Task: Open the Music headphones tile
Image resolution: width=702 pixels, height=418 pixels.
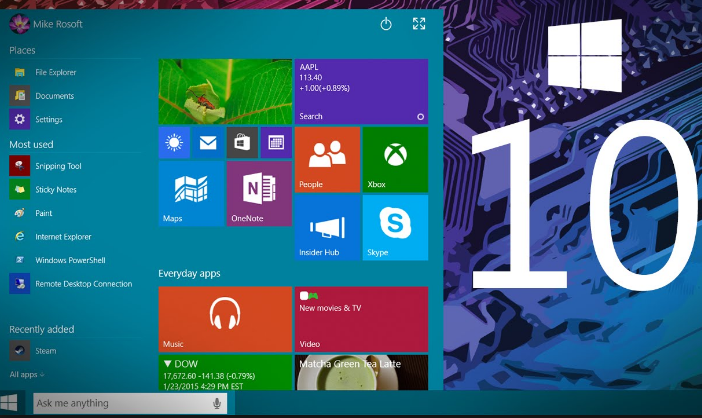Action: tap(225, 319)
